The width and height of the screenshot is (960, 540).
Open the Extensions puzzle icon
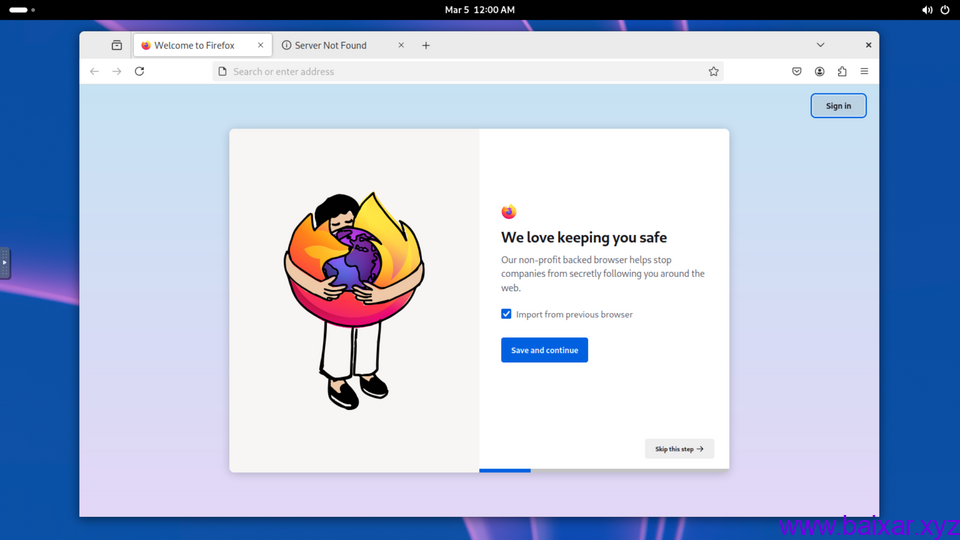point(842,72)
